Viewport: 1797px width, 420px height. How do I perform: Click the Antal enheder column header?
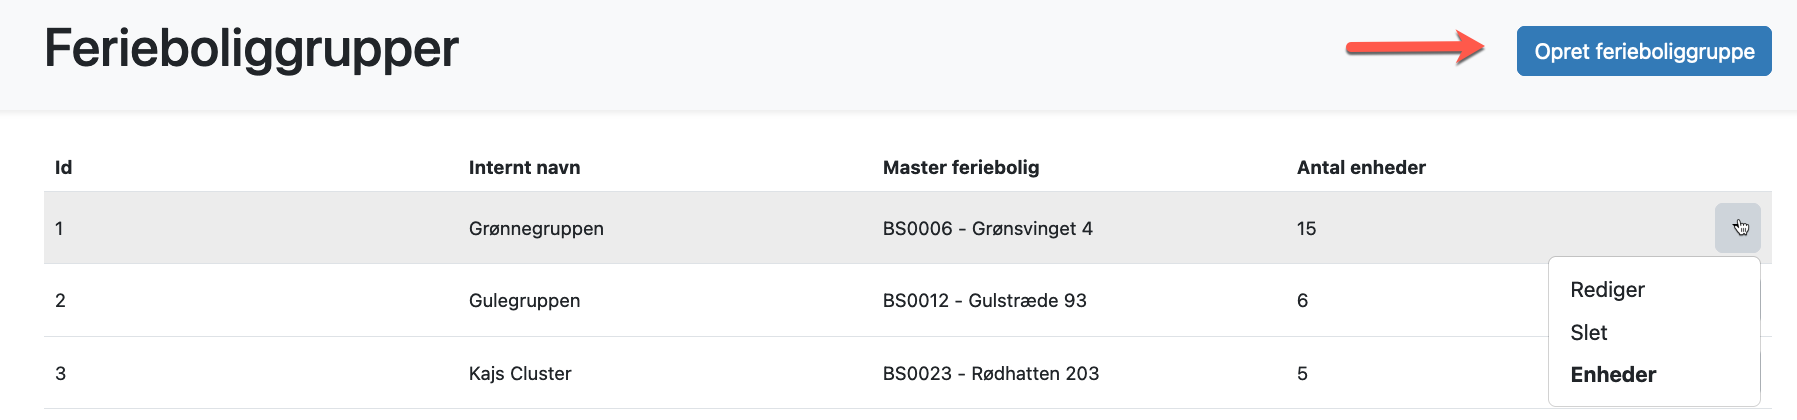pyautogui.click(x=1361, y=167)
